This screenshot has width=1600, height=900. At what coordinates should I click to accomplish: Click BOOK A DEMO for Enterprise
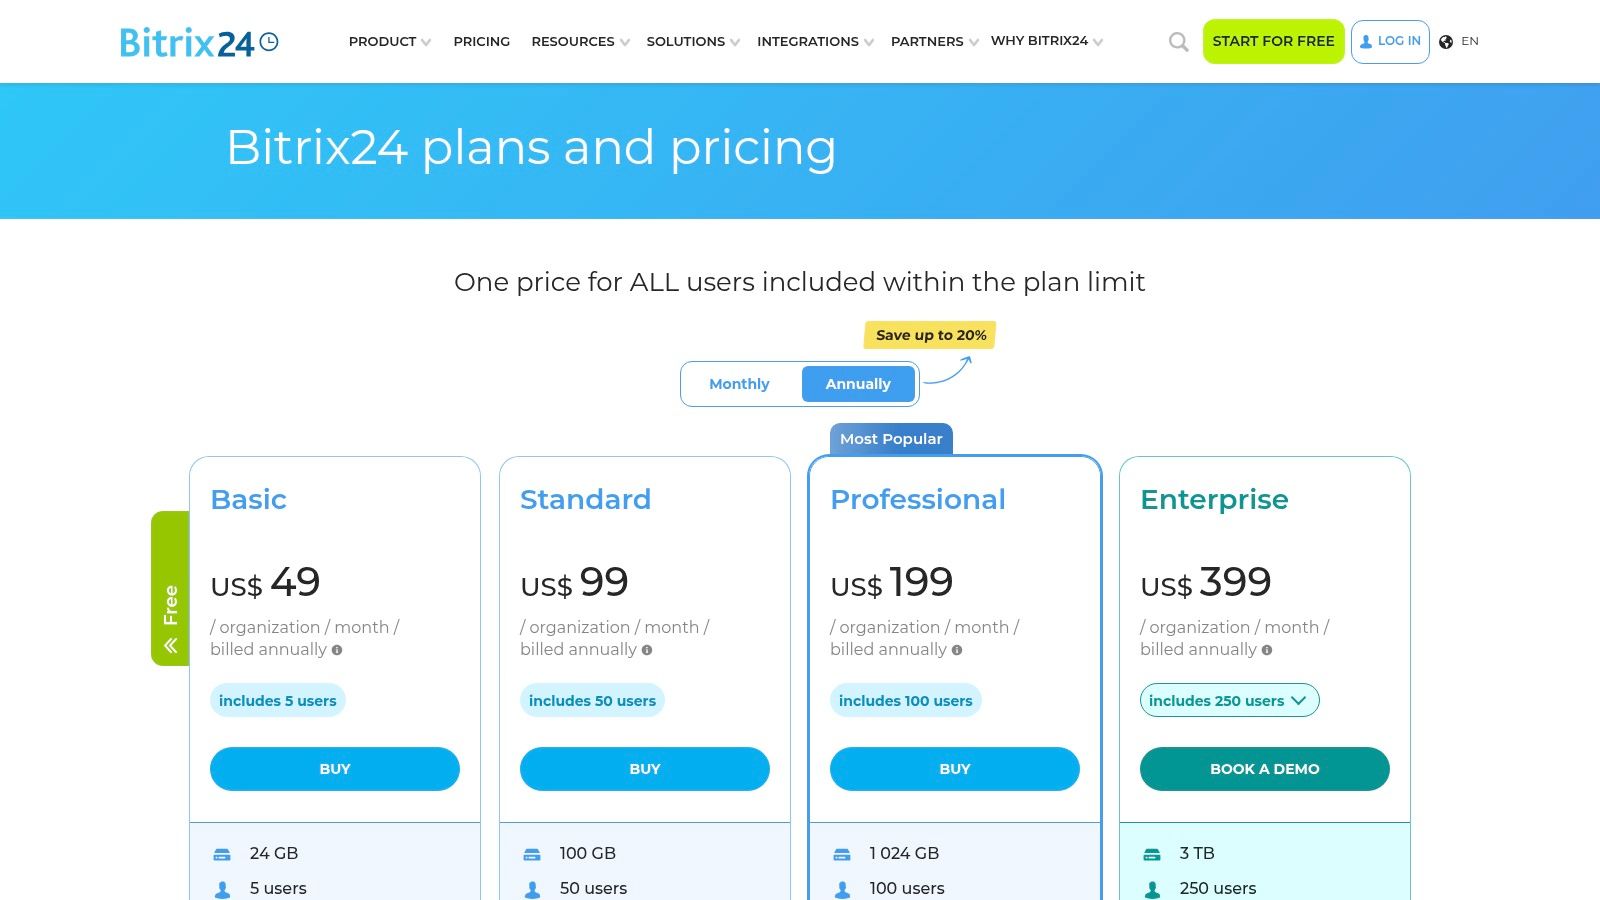coord(1264,768)
